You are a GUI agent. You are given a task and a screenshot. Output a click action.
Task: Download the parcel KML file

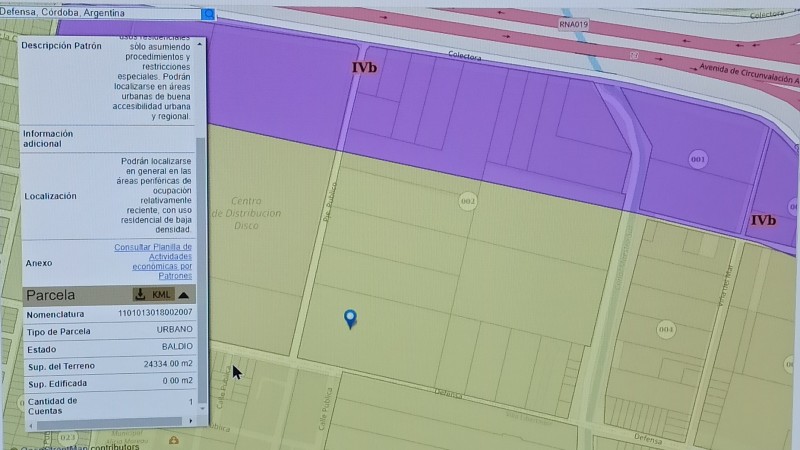coord(154,294)
